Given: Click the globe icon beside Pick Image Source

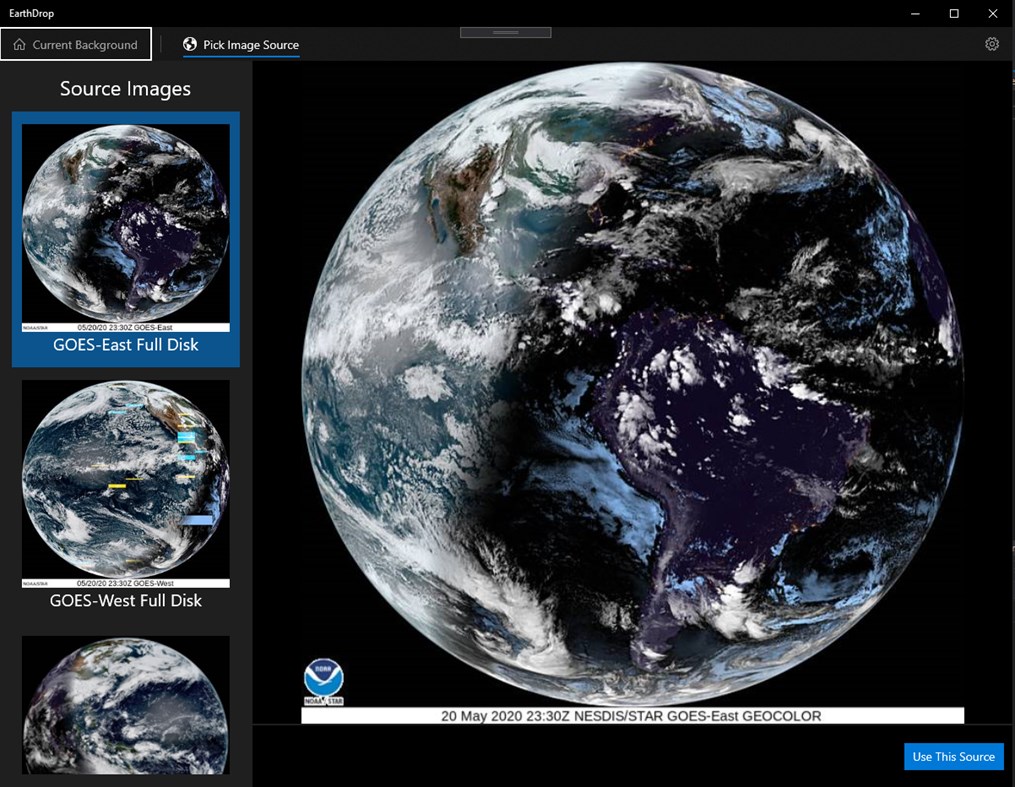Looking at the screenshot, I should 188,44.
